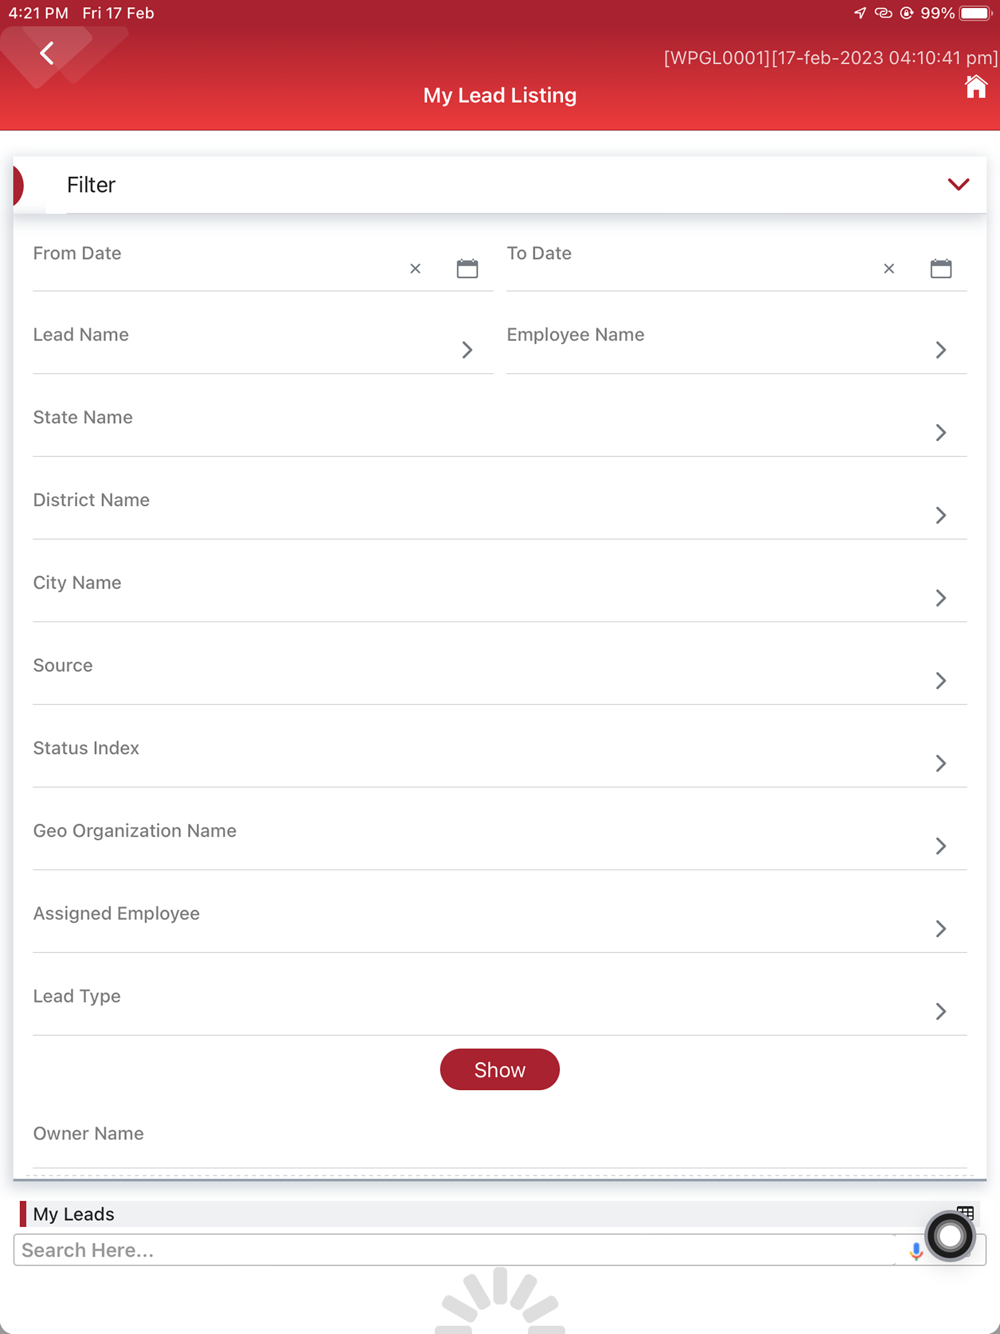Select the City Name field
1000x1334 pixels.
(x=500, y=593)
